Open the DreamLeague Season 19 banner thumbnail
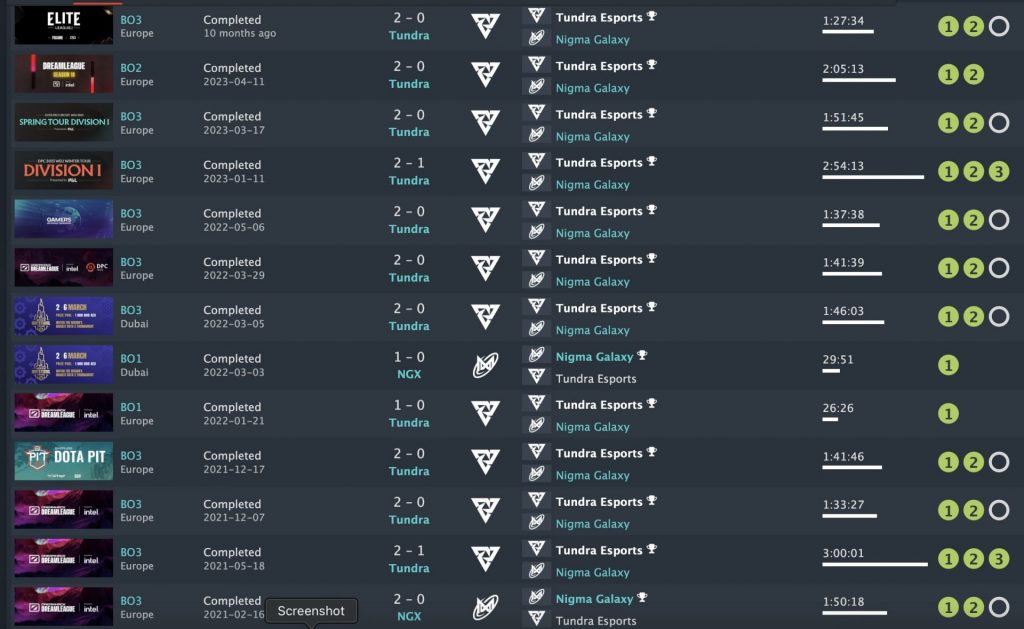 [63, 75]
